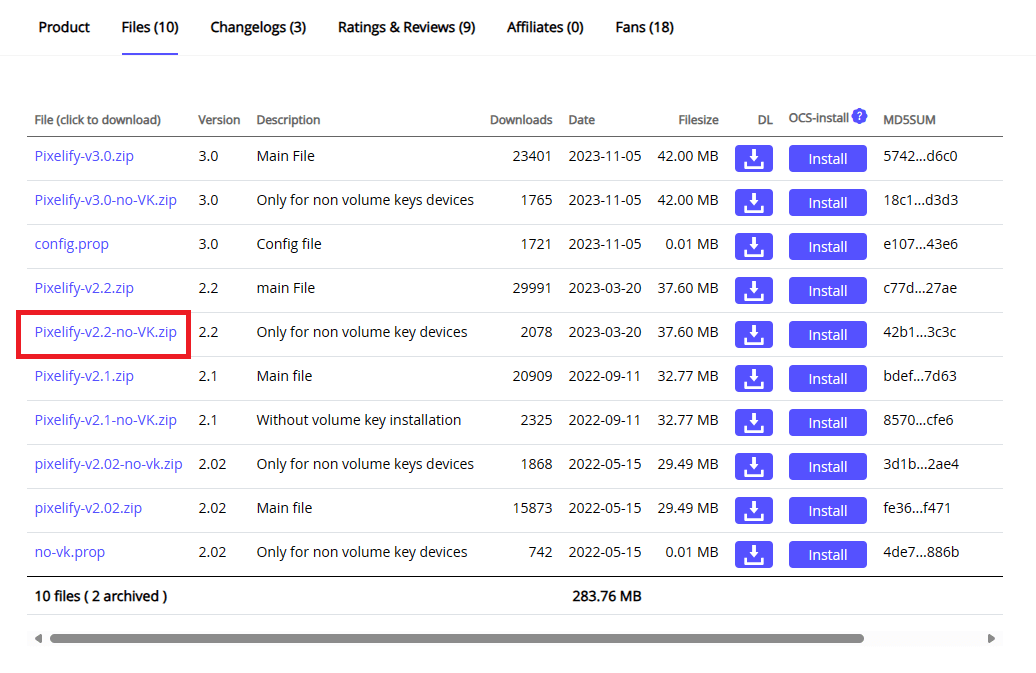This screenshot has width=1036, height=673.
Task: Click the no-vk.prop file link
Action: point(69,552)
